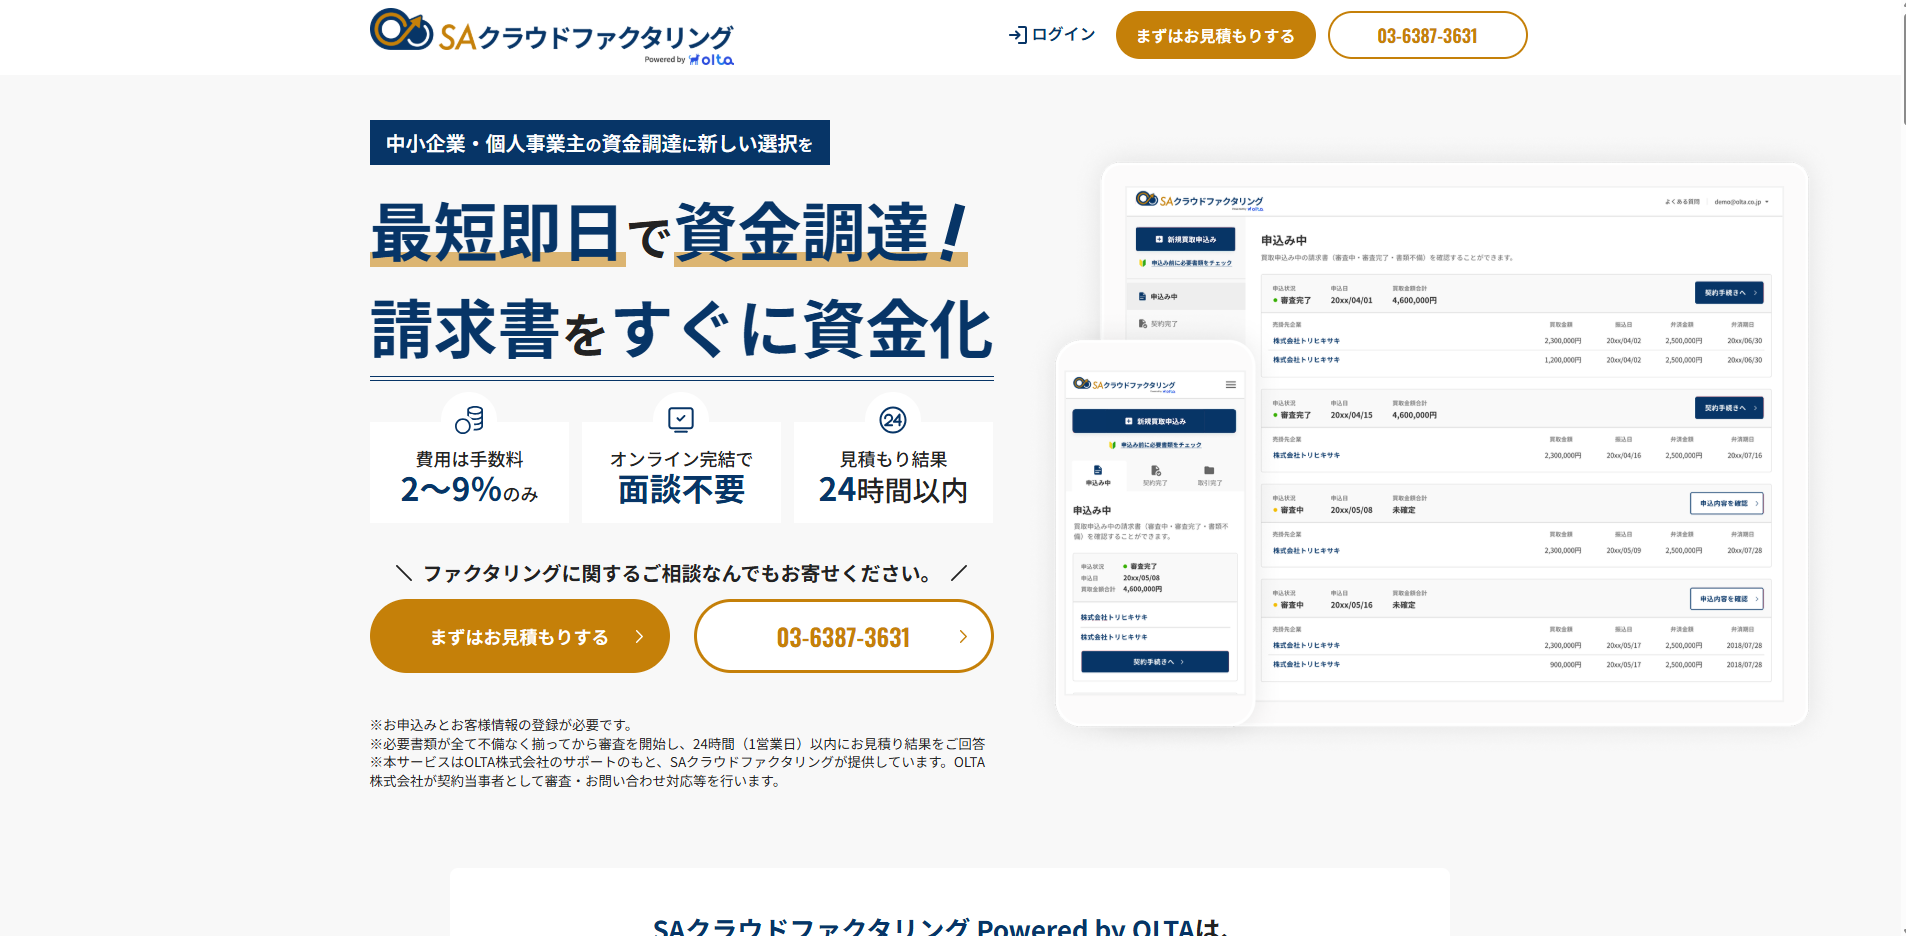Click the chevron on the large まずはお見積もりする button

click(639, 637)
